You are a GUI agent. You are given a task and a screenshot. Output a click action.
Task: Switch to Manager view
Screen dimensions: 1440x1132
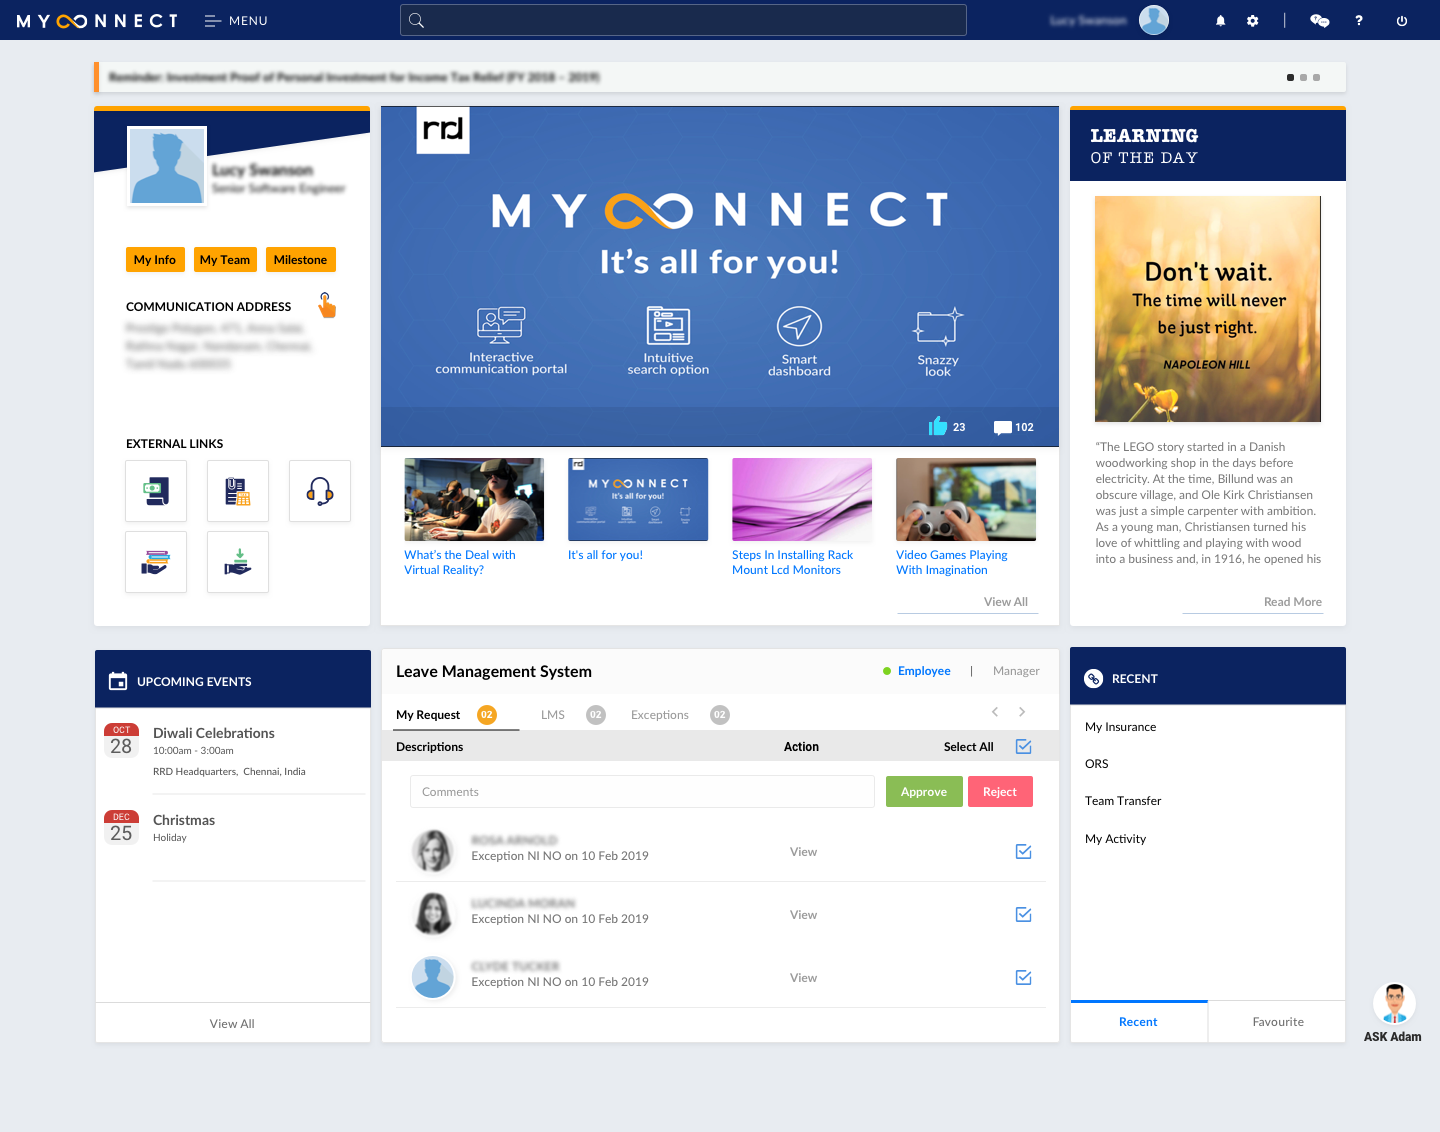(x=1016, y=671)
